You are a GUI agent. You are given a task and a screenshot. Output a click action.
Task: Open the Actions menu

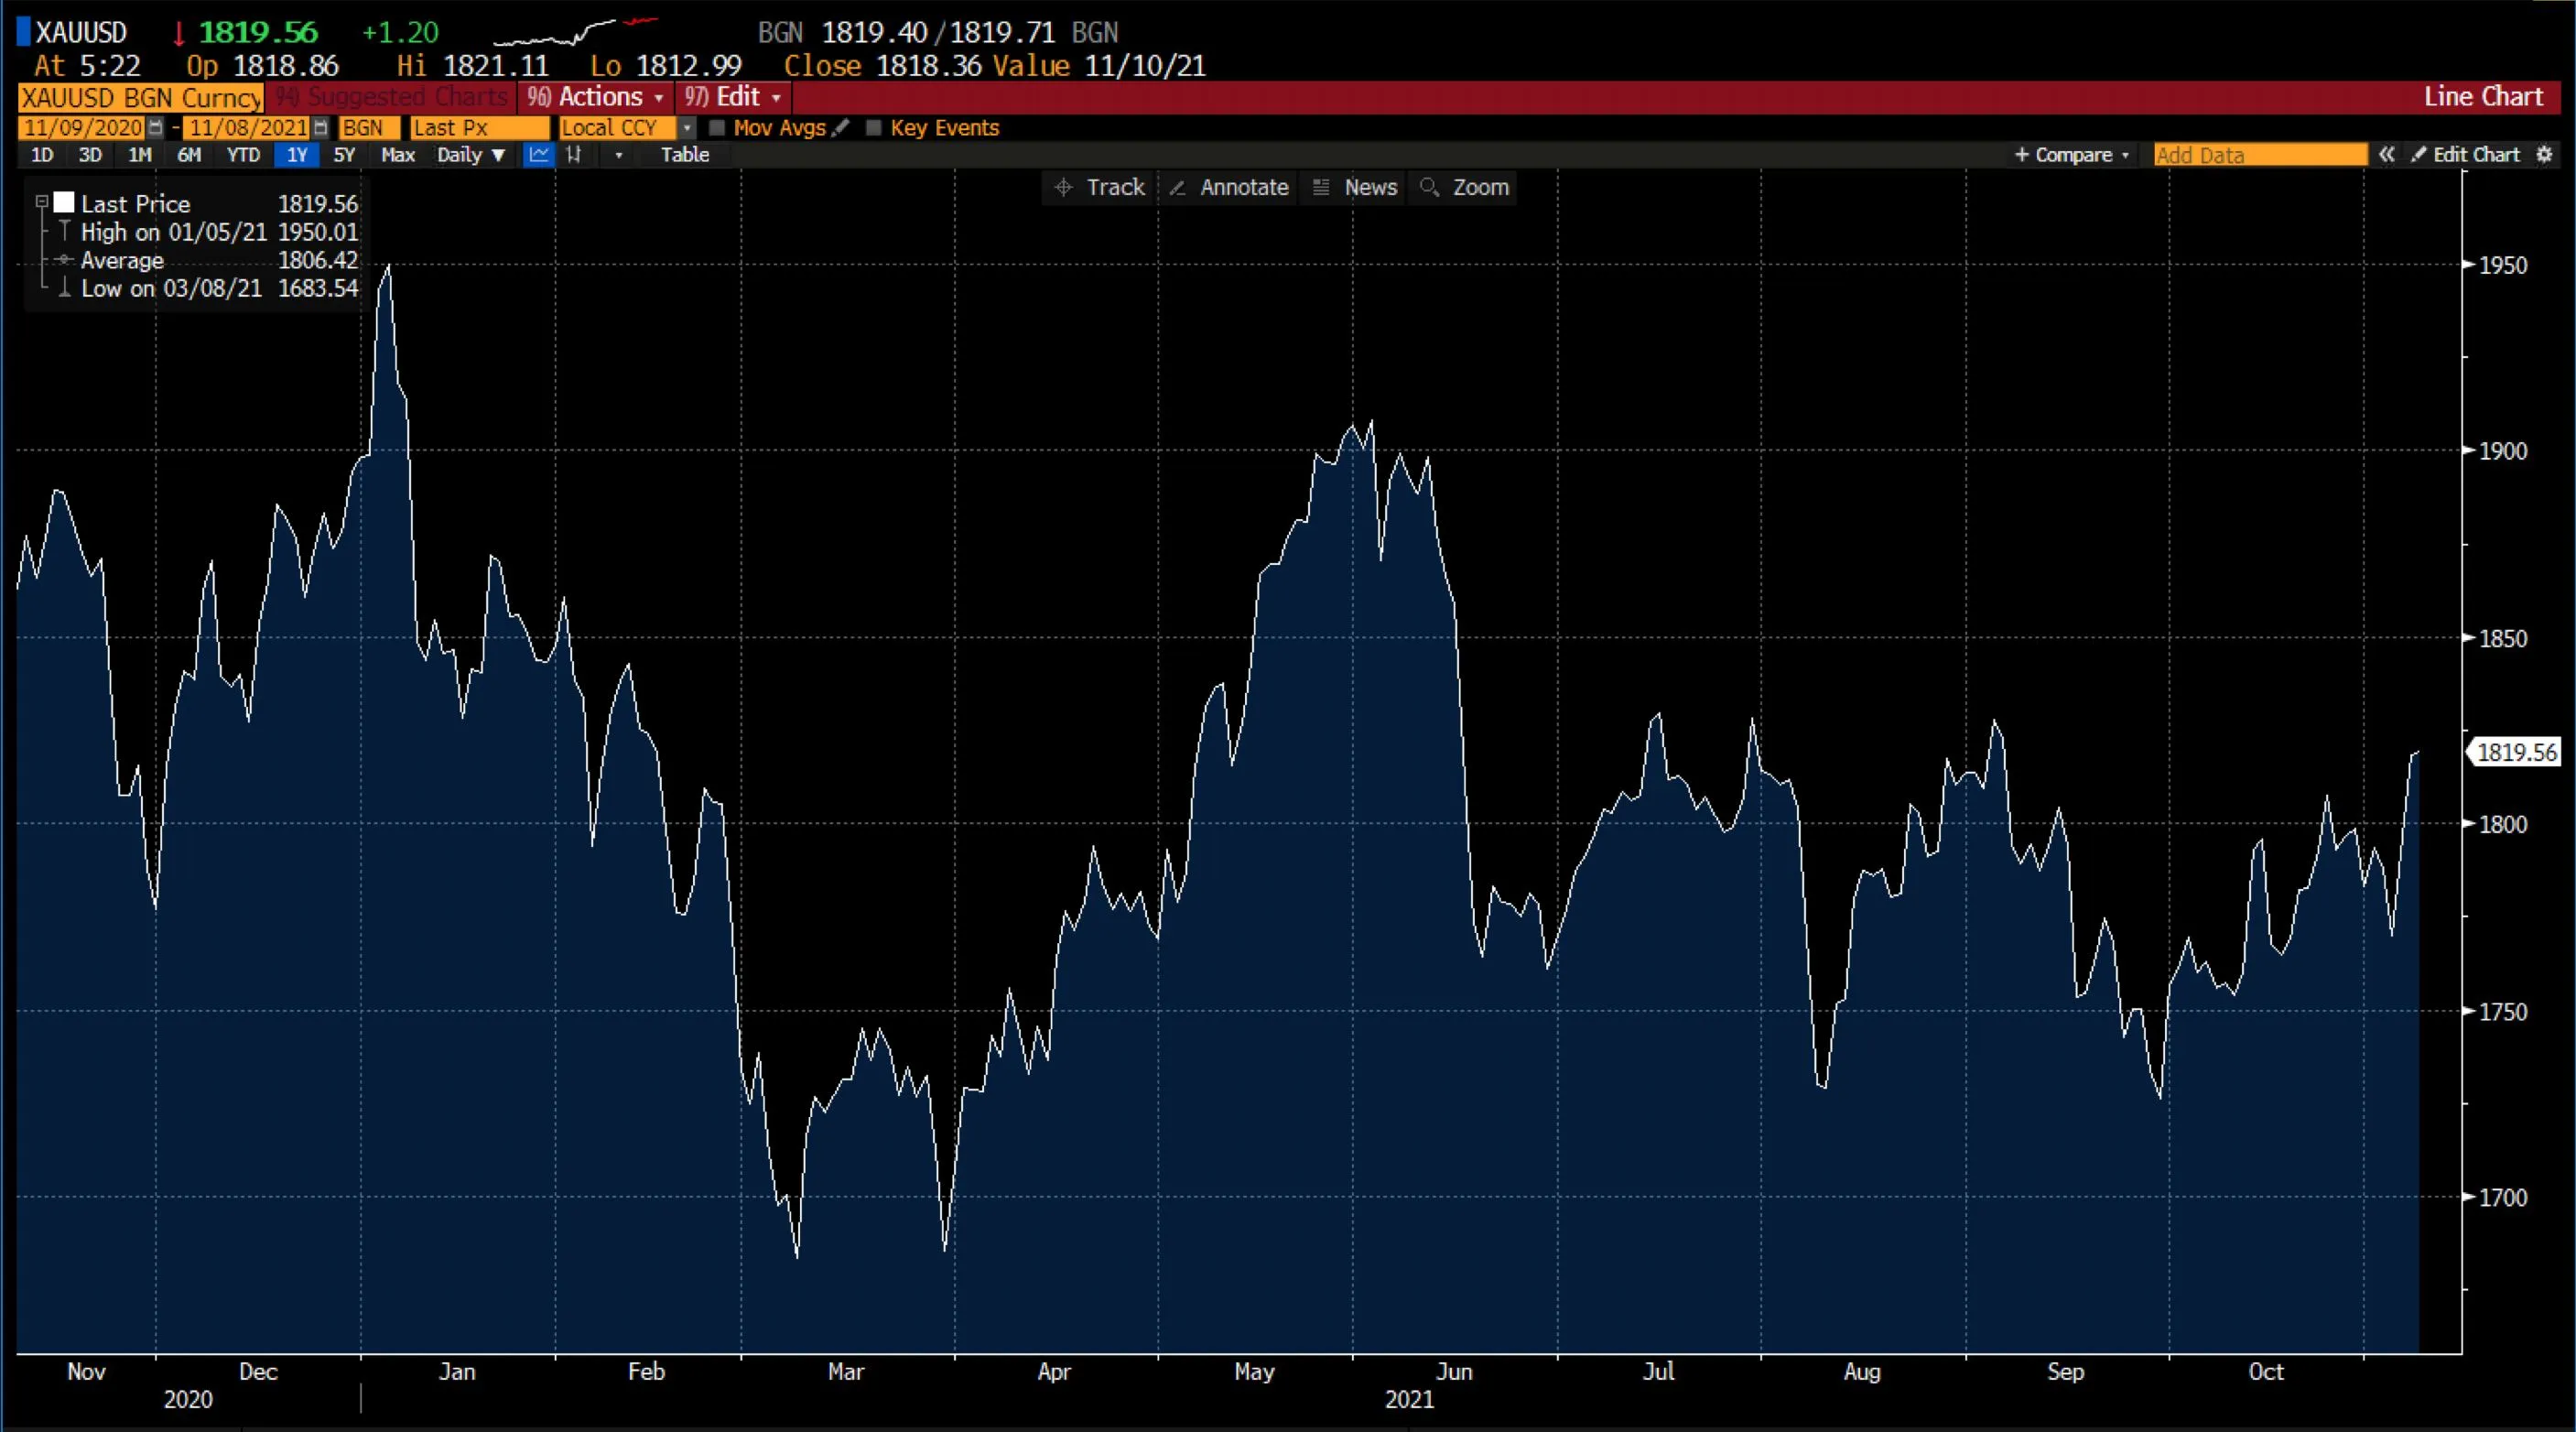pos(595,97)
